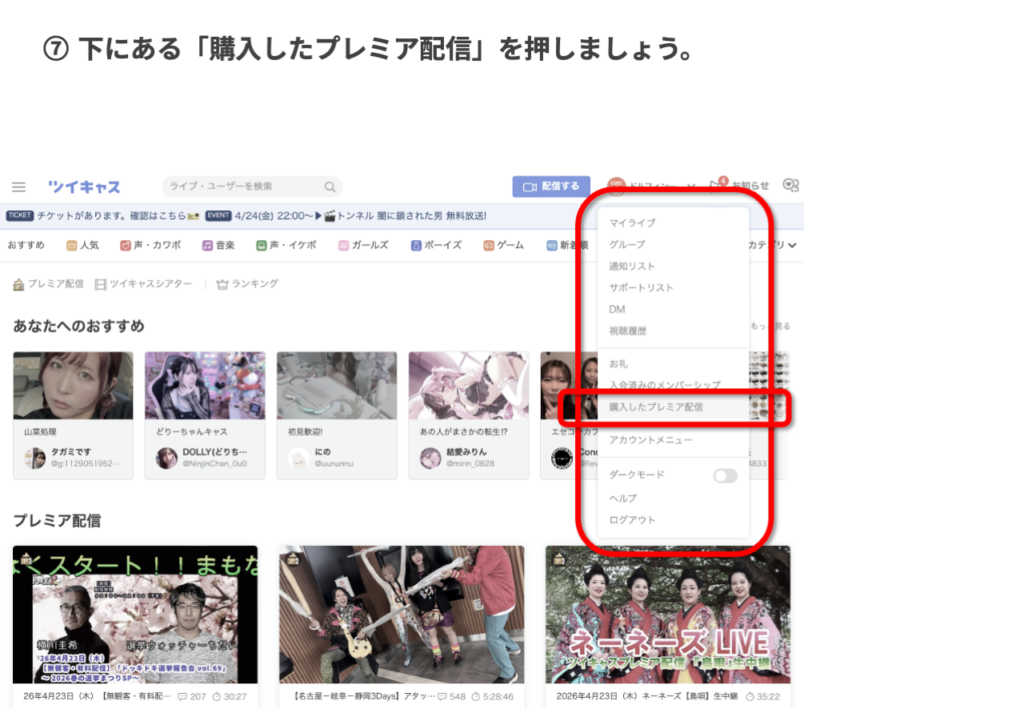
Task: Open お知らせ notifications bell icon
Action: coord(717,186)
